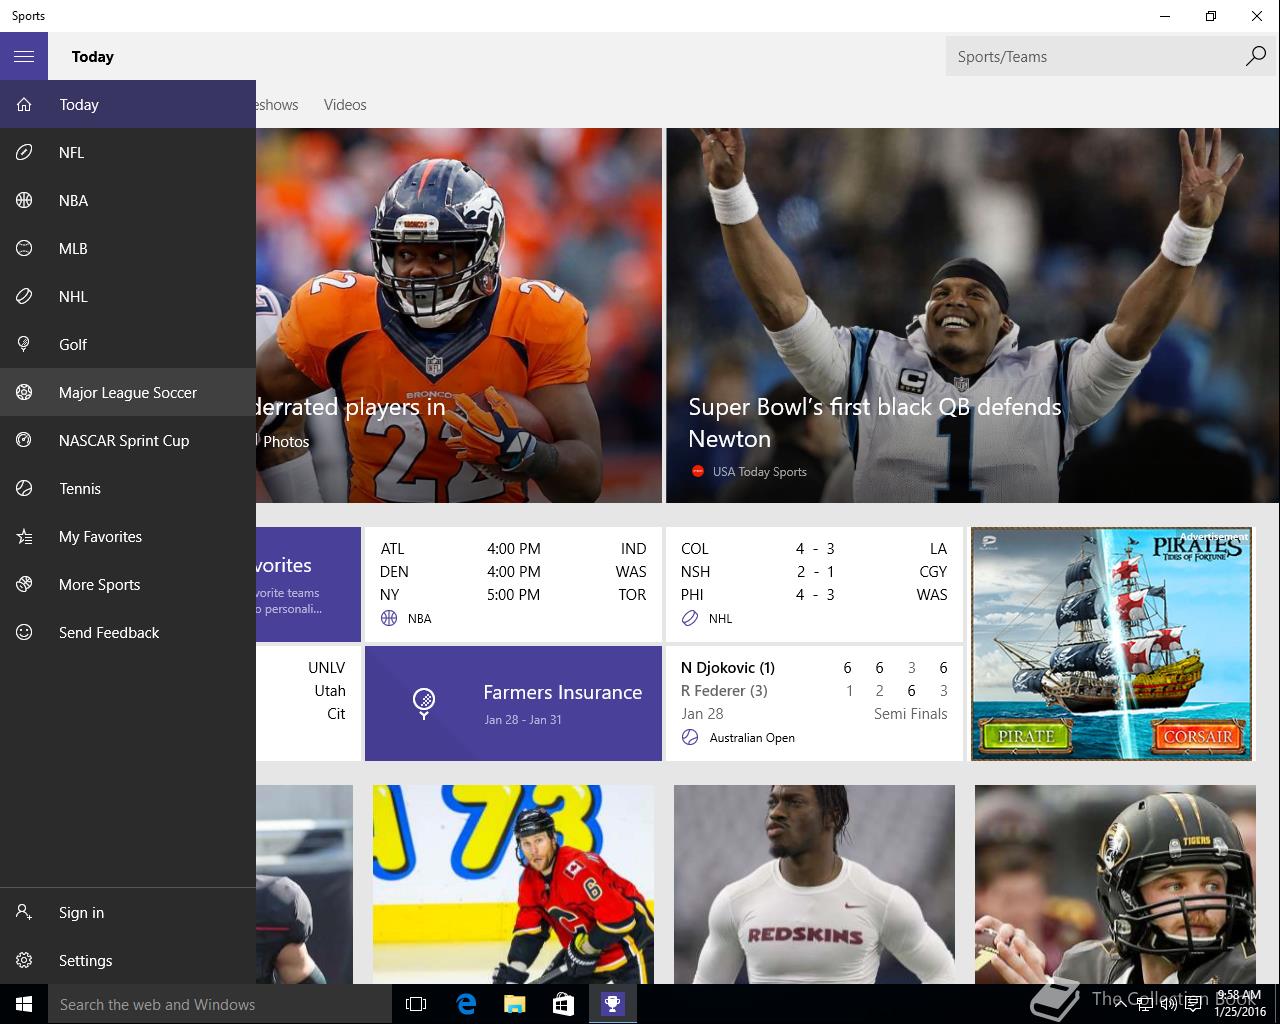Click the NHL icon in scores tile

690,618
